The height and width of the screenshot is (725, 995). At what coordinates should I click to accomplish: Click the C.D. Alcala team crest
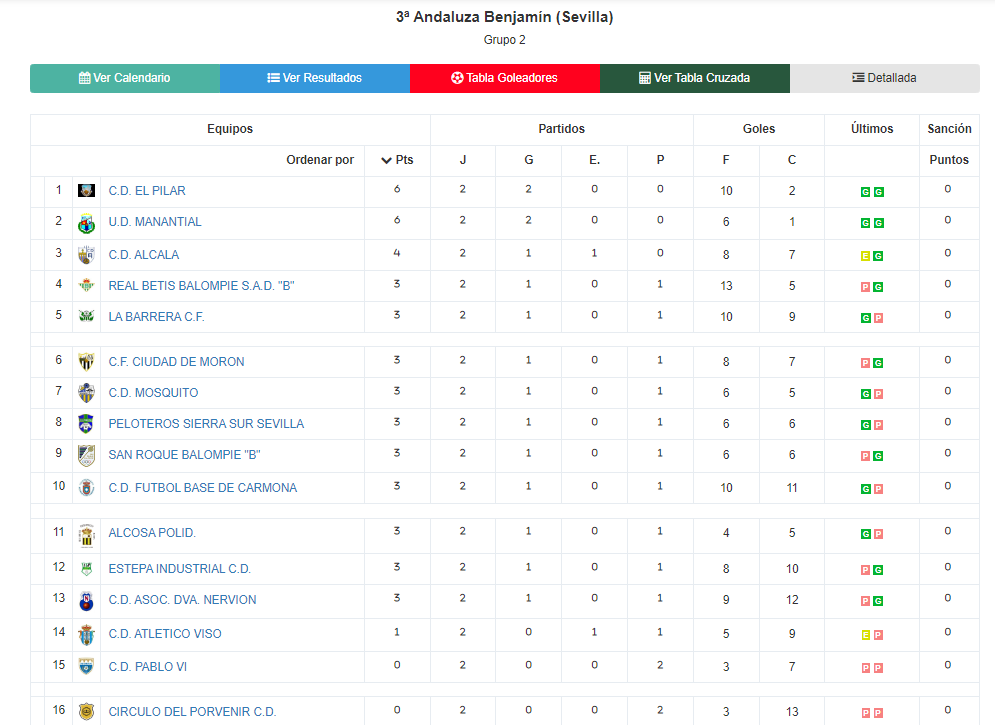[86, 255]
